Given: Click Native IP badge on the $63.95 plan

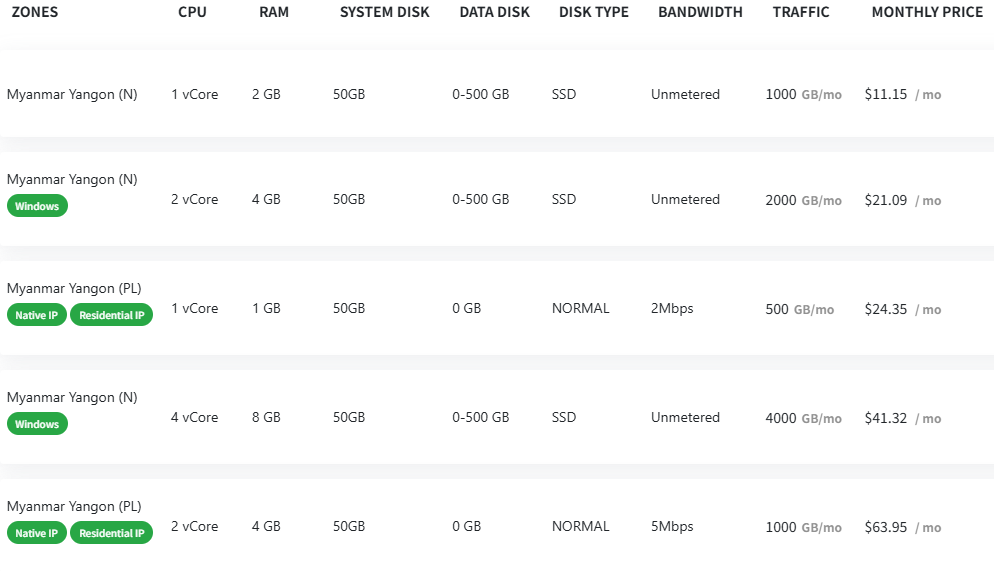Looking at the screenshot, I should click(x=37, y=533).
